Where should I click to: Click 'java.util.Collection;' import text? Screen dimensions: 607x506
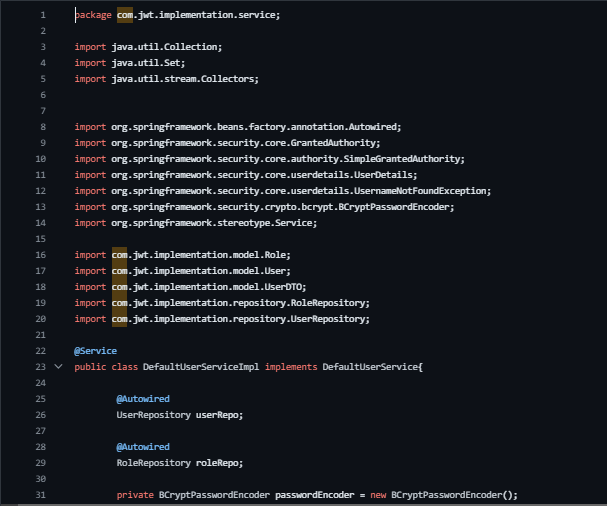coord(167,47)
